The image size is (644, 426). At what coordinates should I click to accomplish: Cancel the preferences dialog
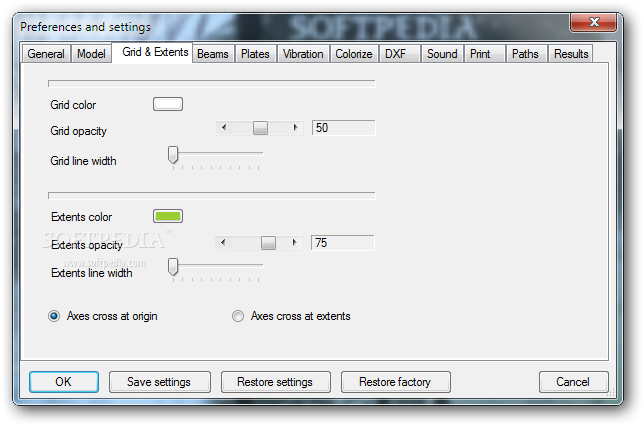pos(573,382)
